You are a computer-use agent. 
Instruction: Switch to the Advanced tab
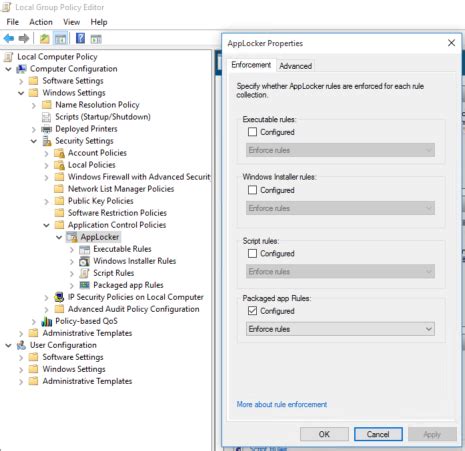click(296, 66)
